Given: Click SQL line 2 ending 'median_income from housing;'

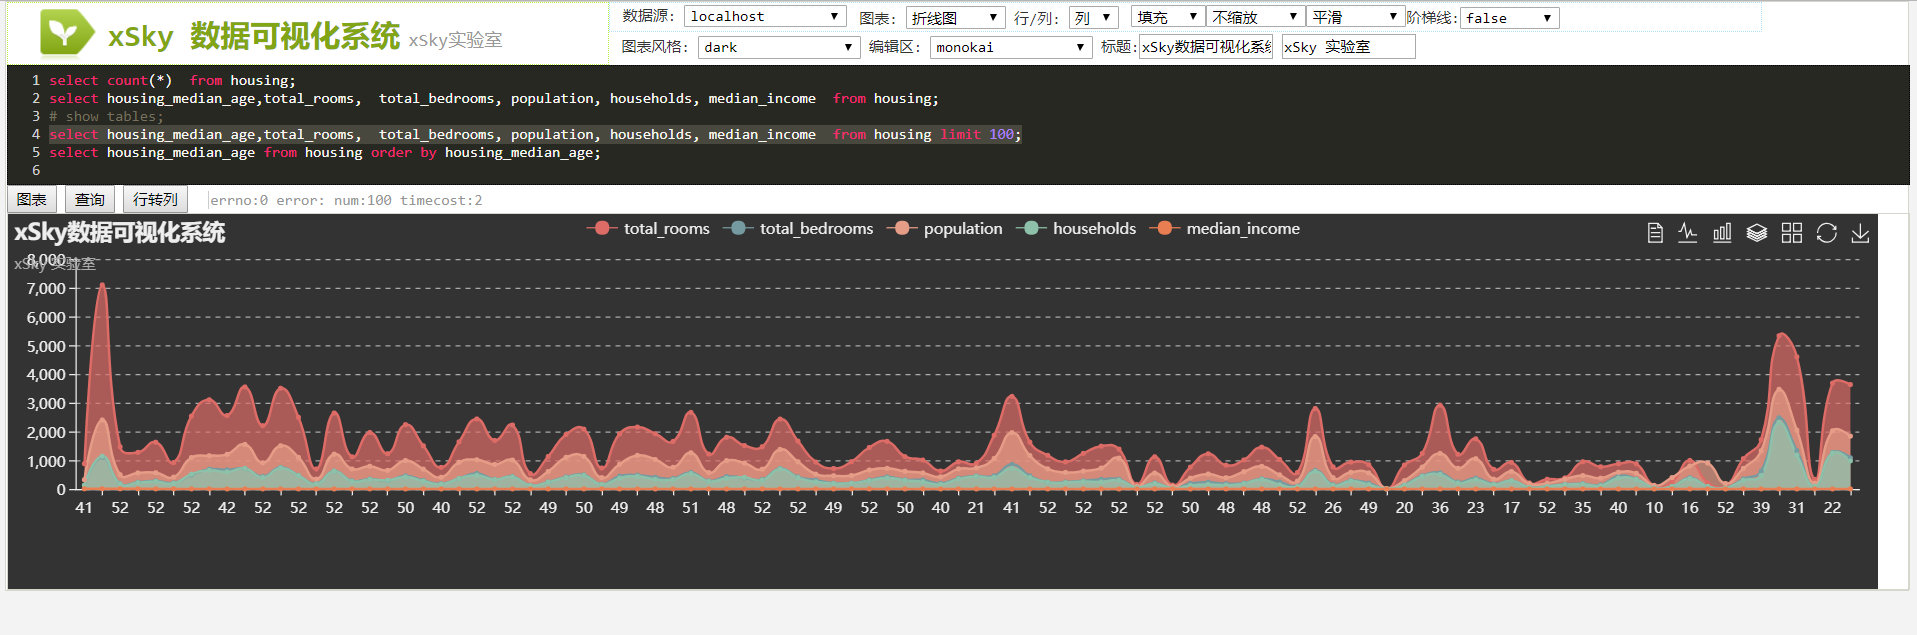Looking at the screenshot, I should [x=494, y=99].
